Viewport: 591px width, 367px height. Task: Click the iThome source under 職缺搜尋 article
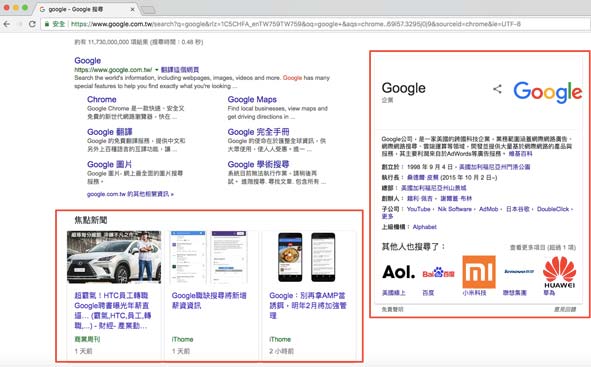click(x=182, y=339)
